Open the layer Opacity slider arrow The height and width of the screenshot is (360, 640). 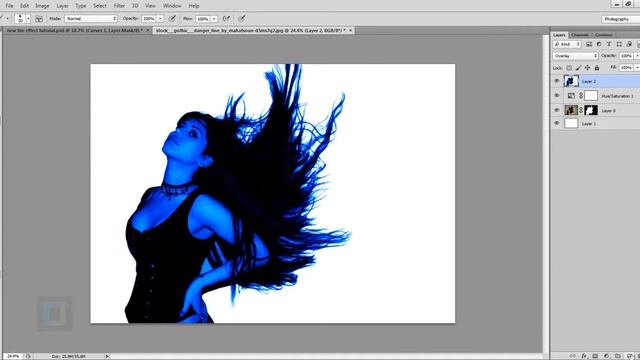(637, 56)
